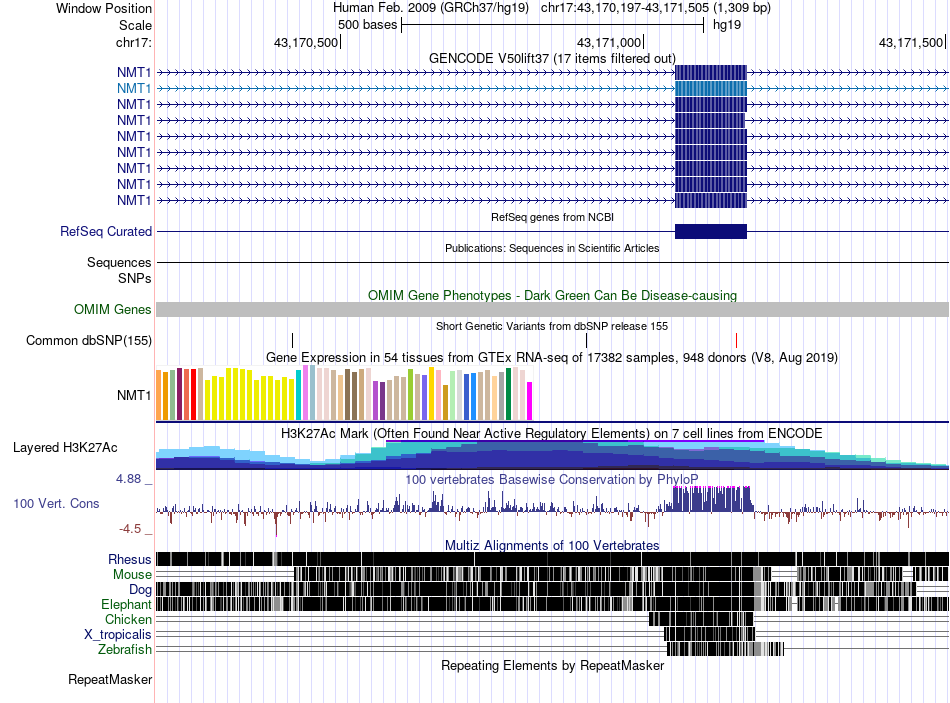Click the 43,170,500 coordinate on the ruler
The height and width of the screenshot is (703, 950).
(306, 42)
